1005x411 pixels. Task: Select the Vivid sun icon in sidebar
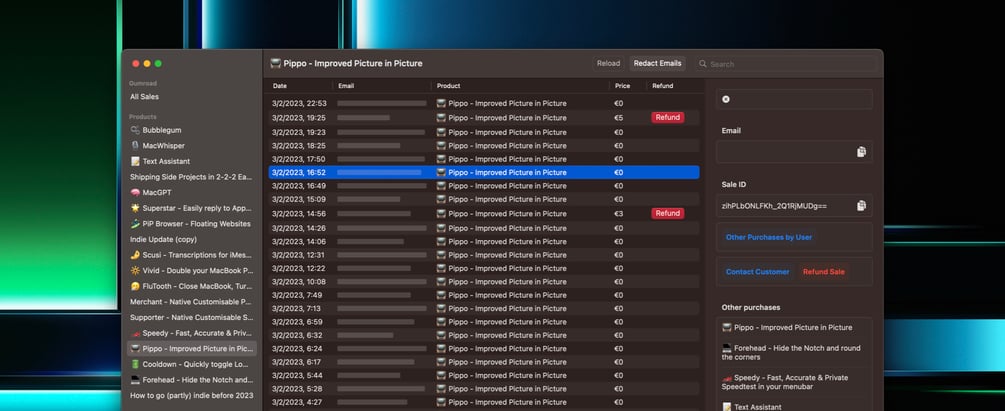135,271
